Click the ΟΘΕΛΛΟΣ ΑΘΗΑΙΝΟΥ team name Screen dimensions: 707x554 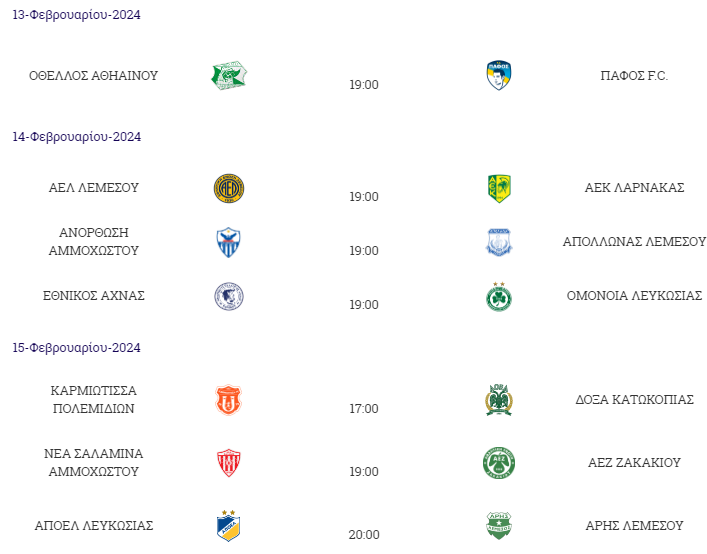click(94, 76)
